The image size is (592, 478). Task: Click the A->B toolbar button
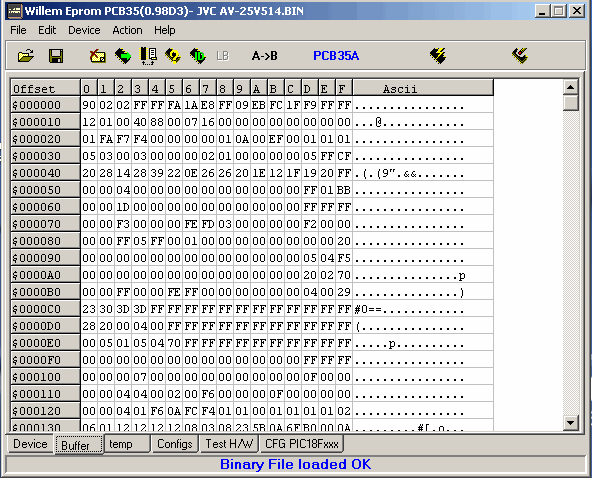point(265,56)
